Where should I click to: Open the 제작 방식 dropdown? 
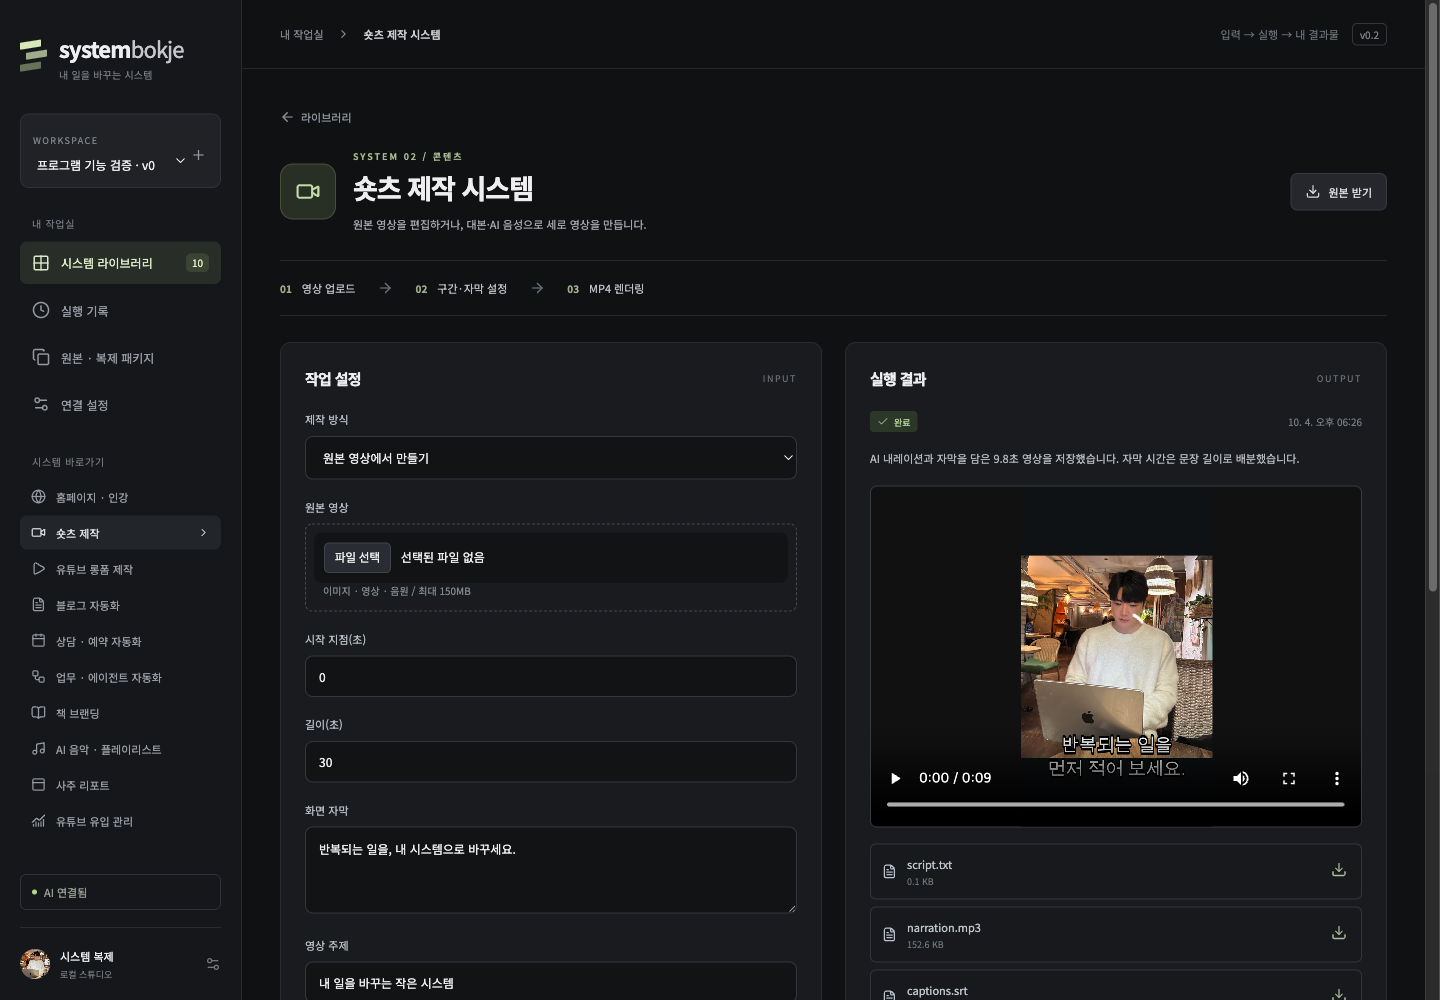551,458
